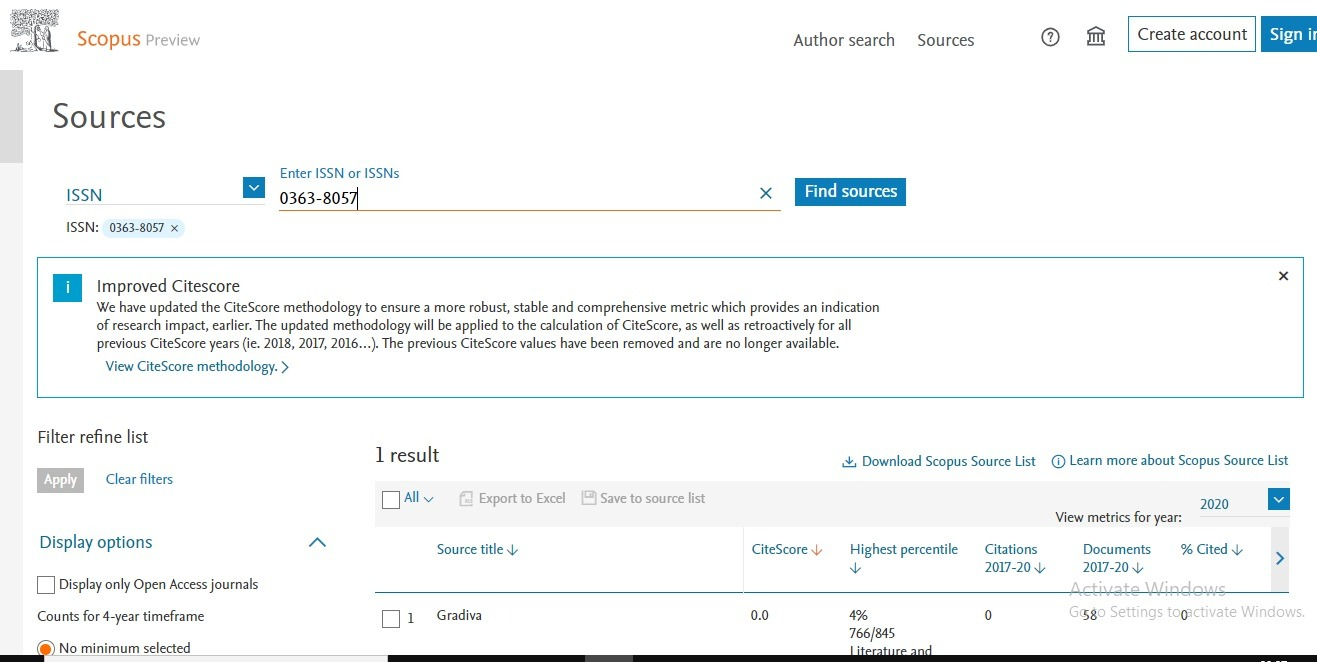1317x662 pixels.
Task: Check the Gradiva result row checkbox
Action: tap(391, 619)
